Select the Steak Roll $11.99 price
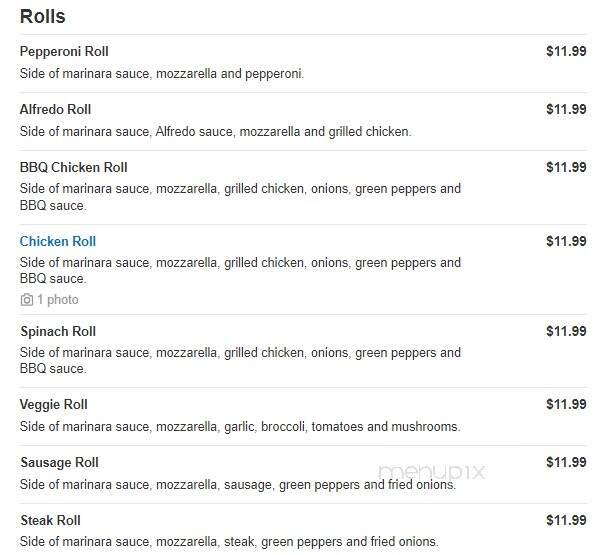 click(x=566, y=520)
